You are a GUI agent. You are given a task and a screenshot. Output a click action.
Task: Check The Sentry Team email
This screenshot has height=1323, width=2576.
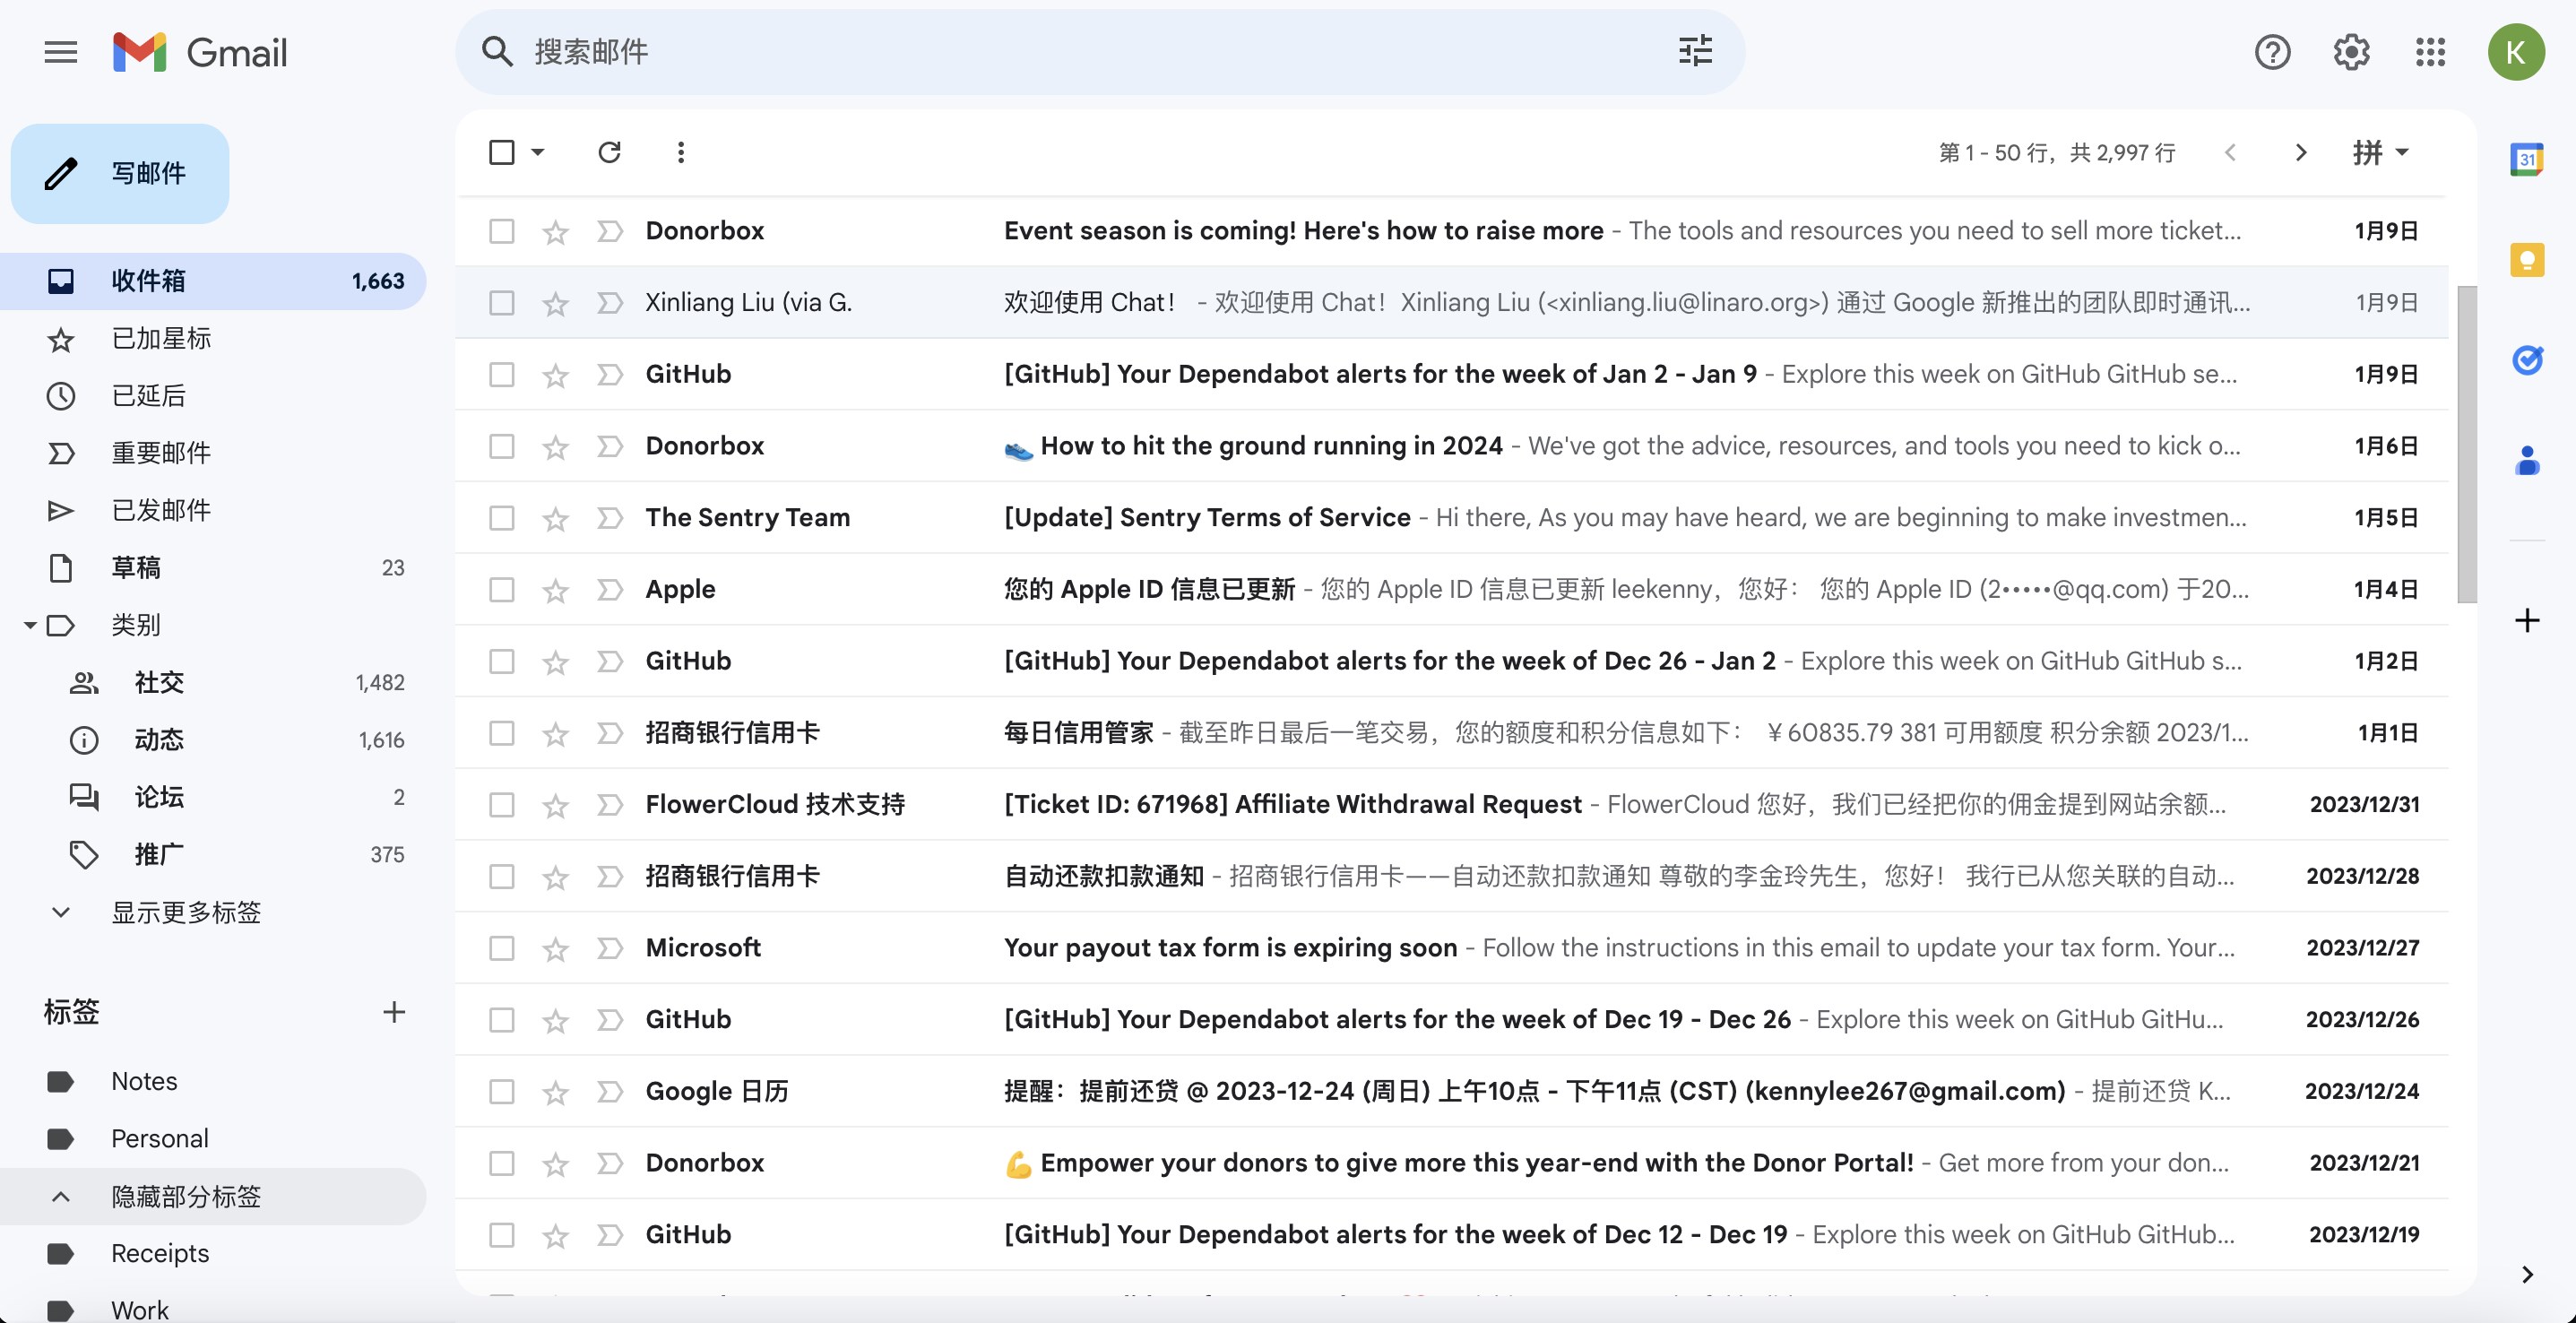pyautogui.click(x=502, y=518)
